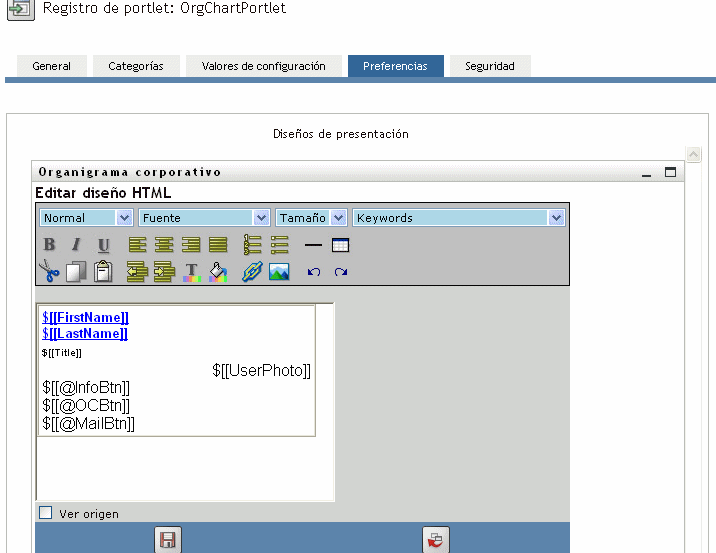Screen dimensions: 716x553
Task: Select the Preferencias tab
Action: coord(395,66)
